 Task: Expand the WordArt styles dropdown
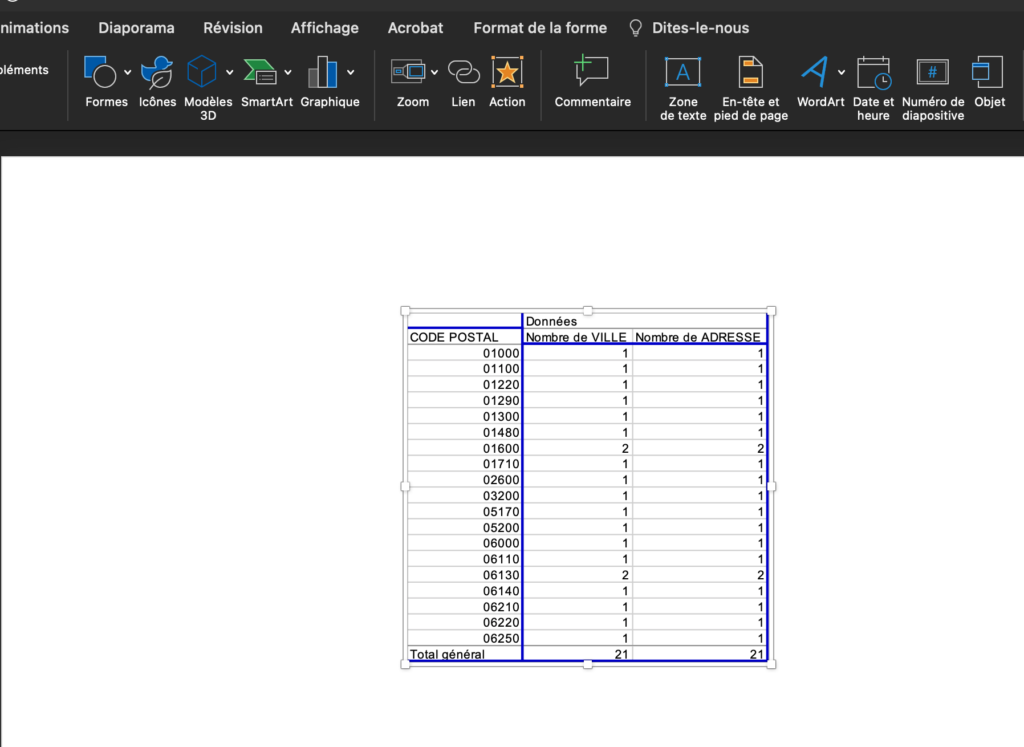[841, 73]
